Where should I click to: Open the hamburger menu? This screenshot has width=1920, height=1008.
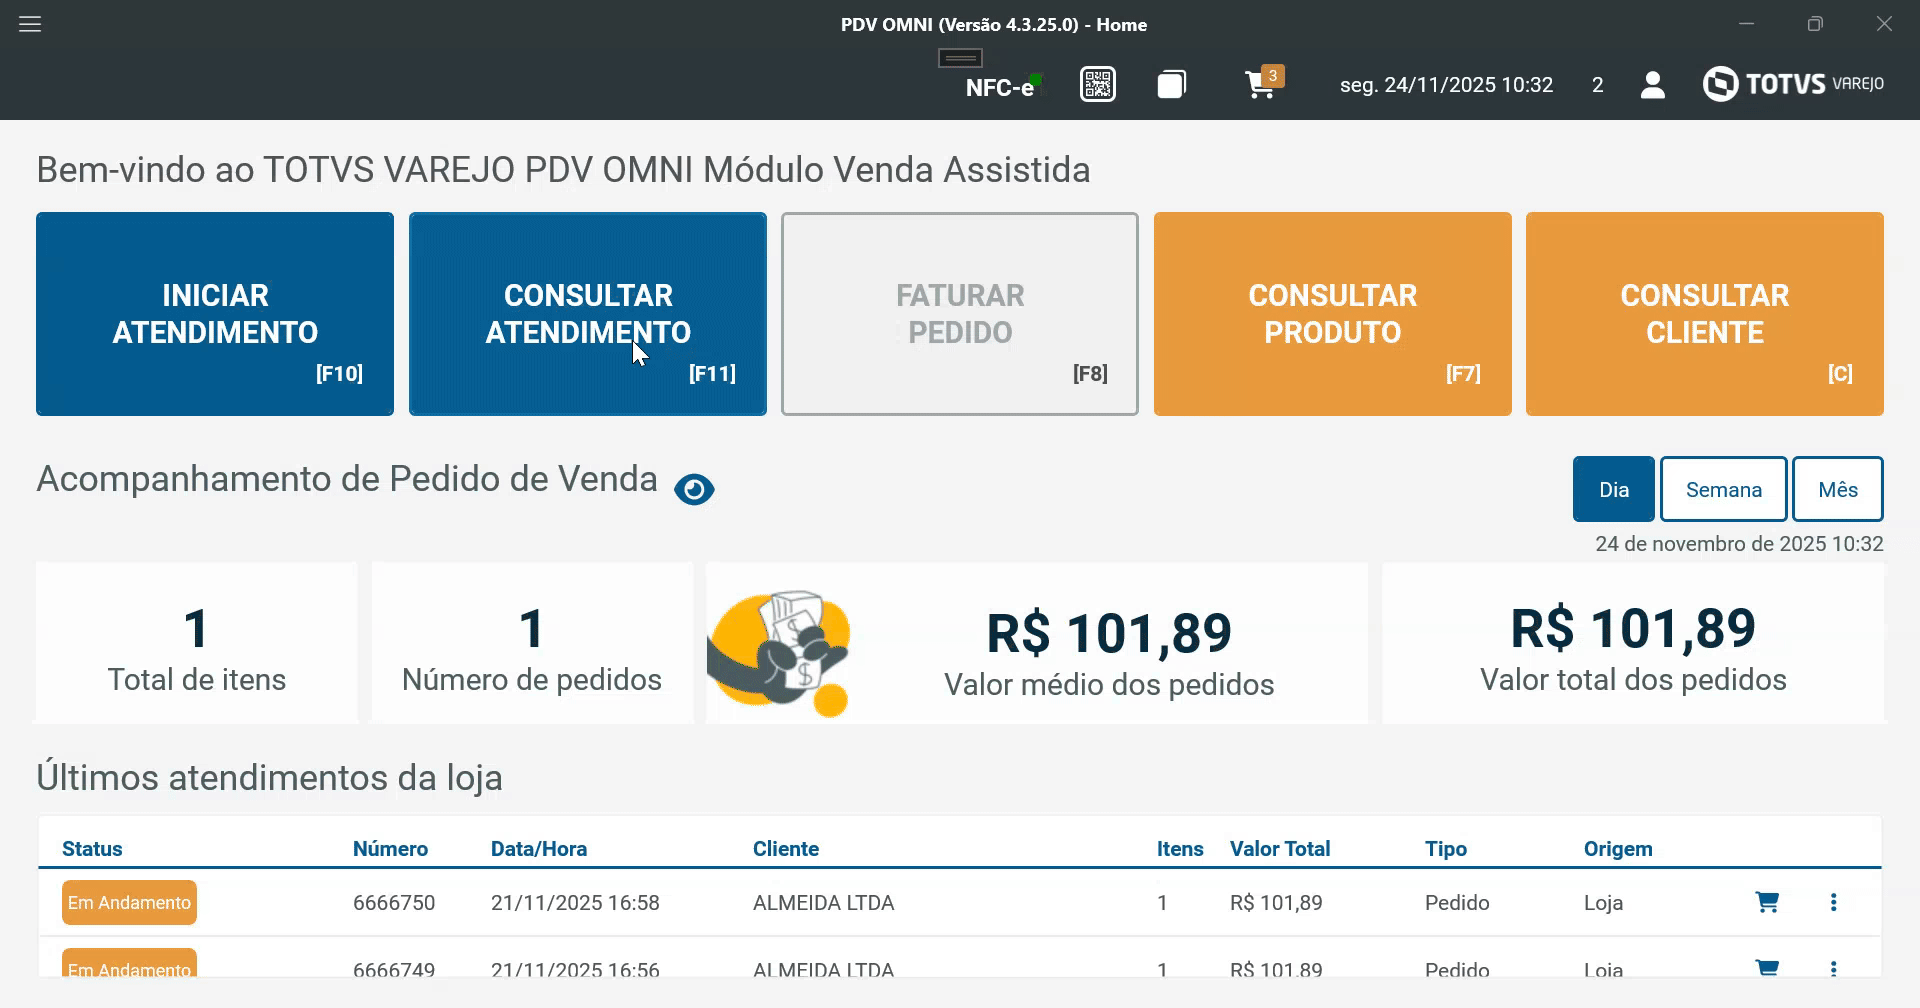tap(30, 24)
